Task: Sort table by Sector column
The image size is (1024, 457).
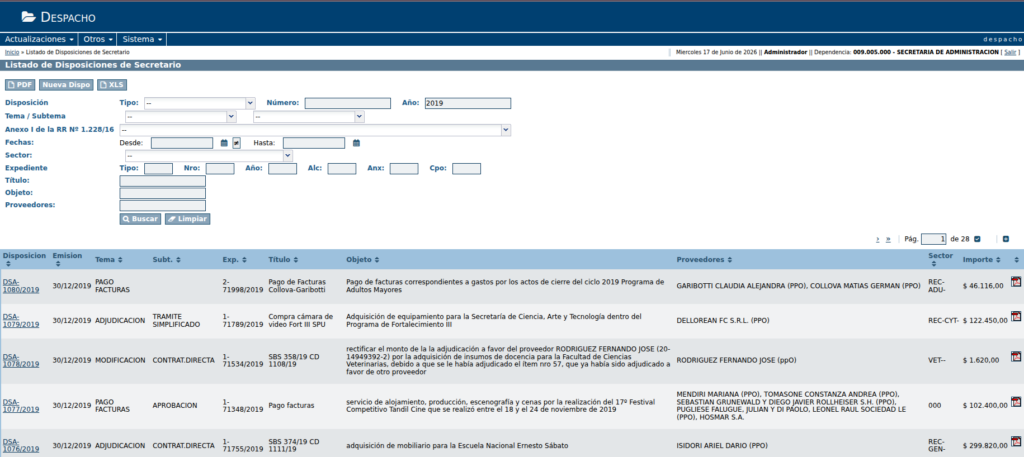Action: pos(932,264)
